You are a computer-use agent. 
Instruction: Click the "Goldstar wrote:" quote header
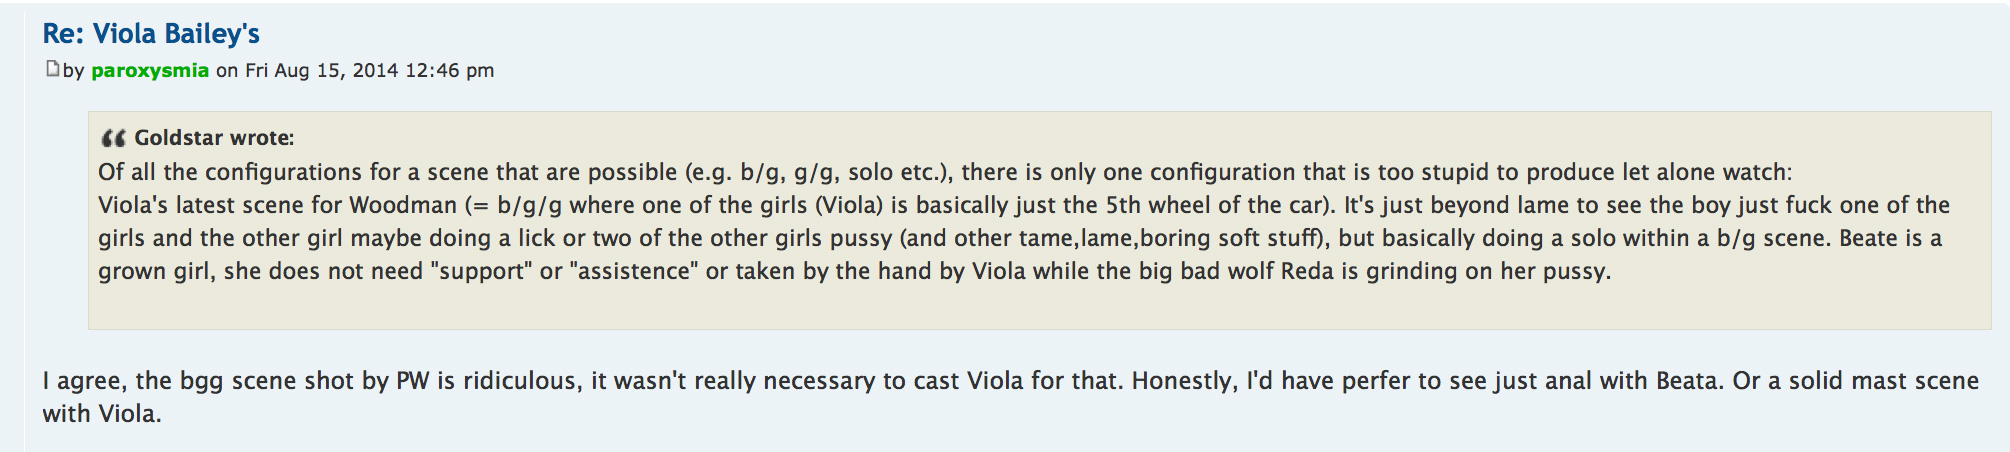(214, 138)
